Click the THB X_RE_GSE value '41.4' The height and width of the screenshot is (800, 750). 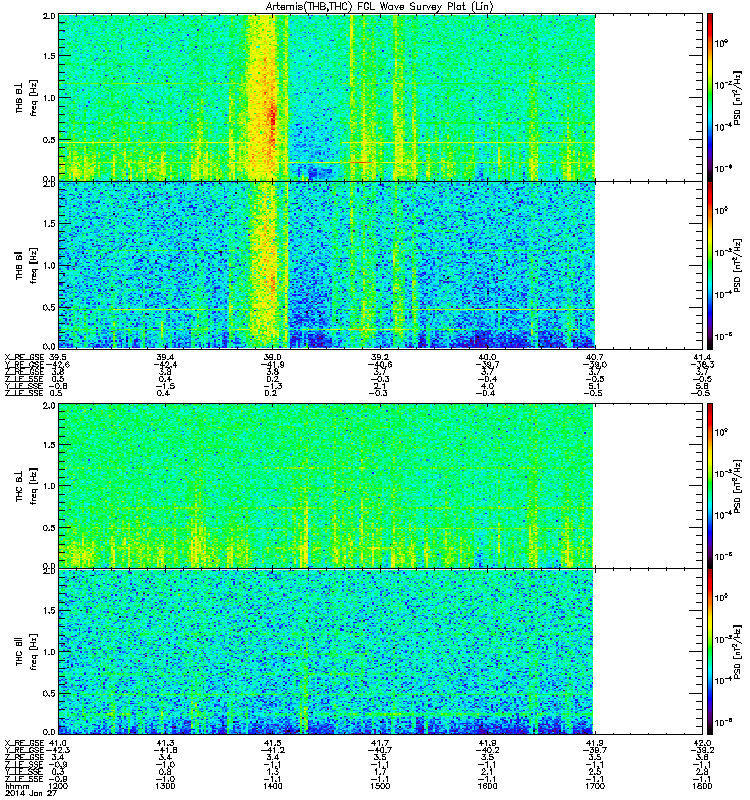tap(703, 357)
